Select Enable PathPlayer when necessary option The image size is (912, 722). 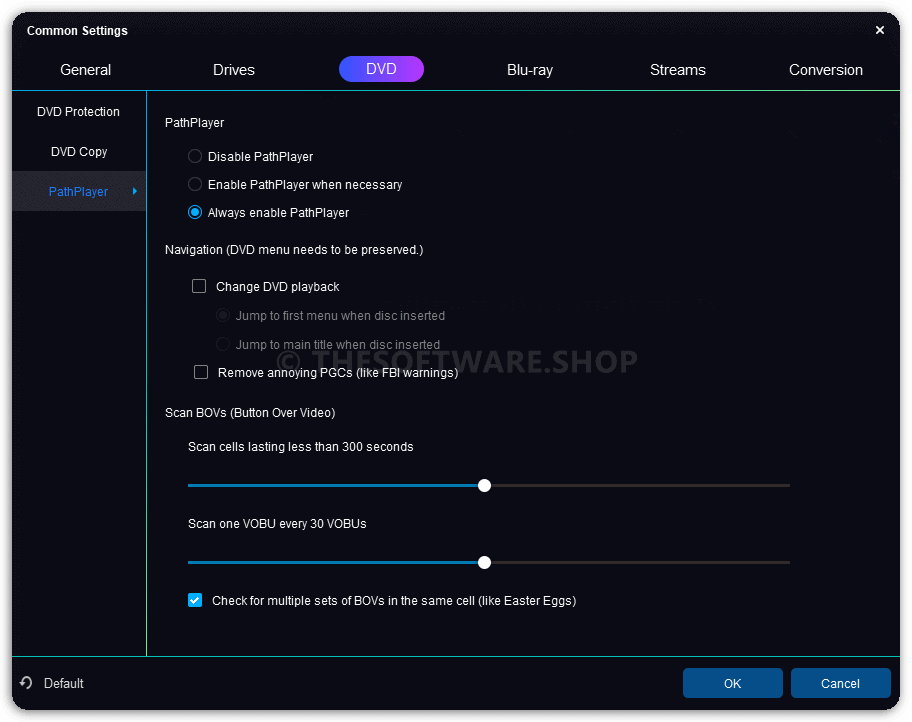195,184
